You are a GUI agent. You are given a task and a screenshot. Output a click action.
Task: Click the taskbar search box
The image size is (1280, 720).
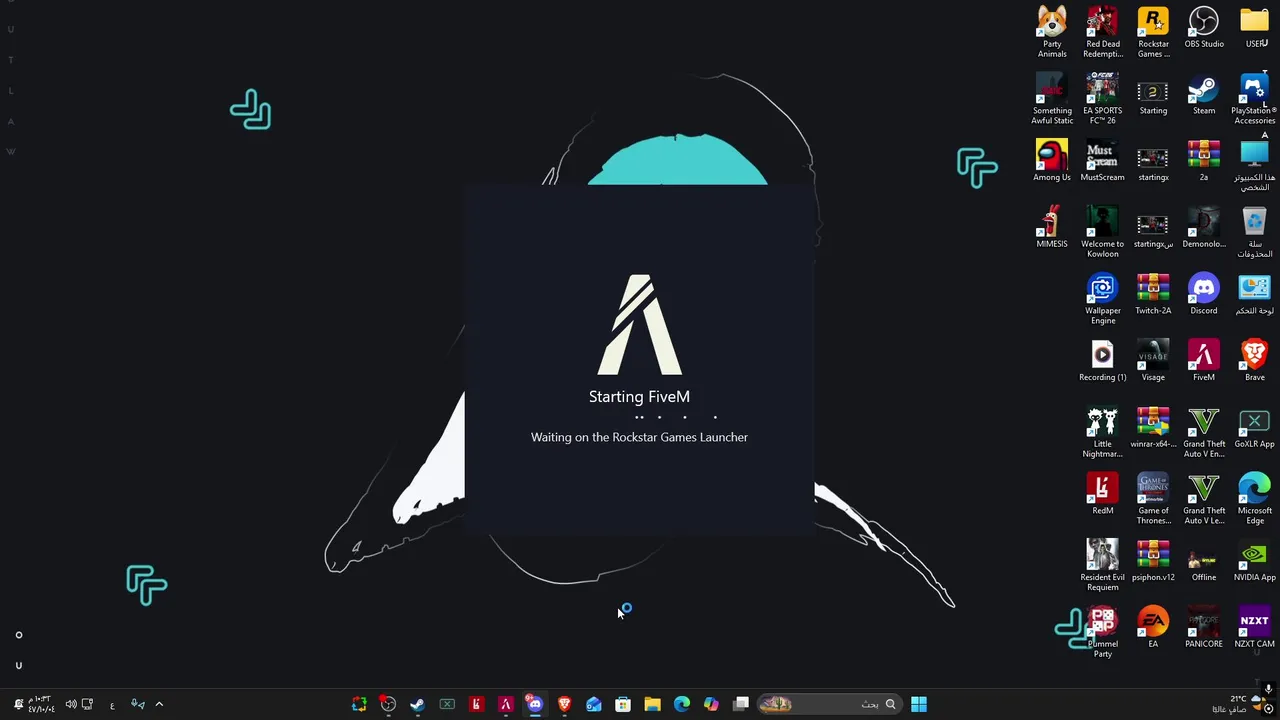pyautogui.click(x=830, y=704)
